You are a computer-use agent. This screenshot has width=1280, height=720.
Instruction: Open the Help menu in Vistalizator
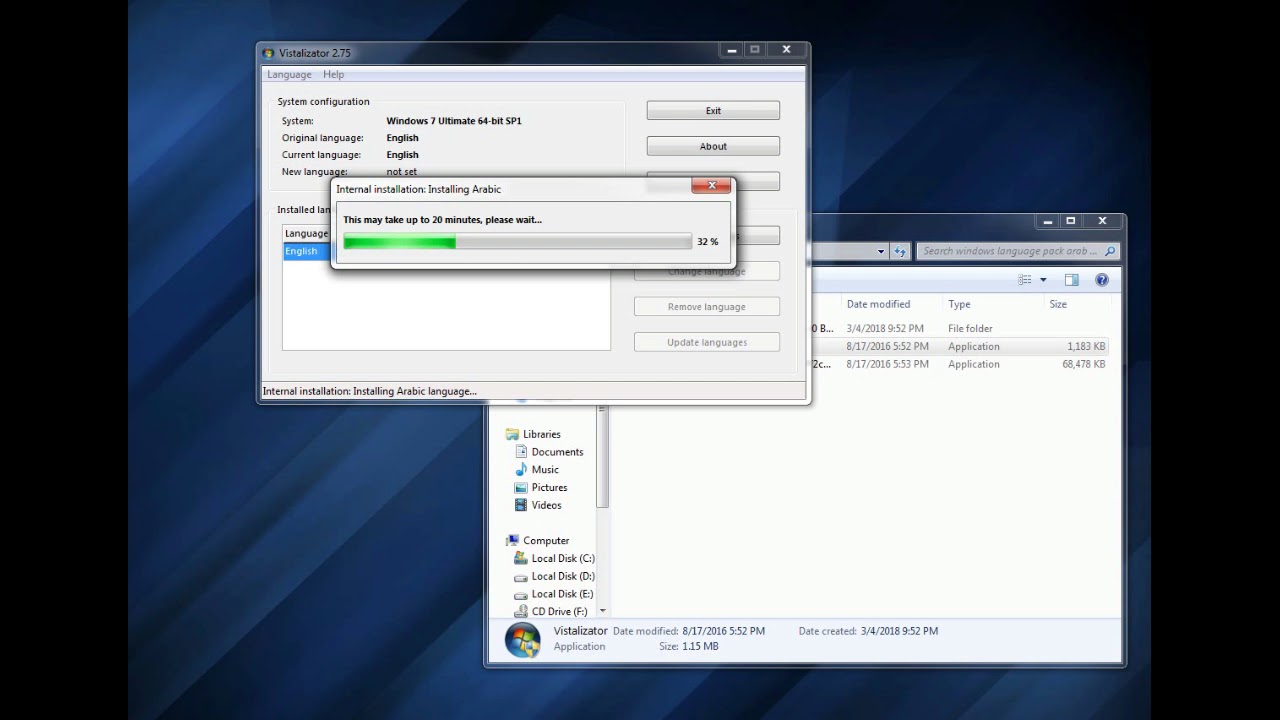tap(333, 75)
